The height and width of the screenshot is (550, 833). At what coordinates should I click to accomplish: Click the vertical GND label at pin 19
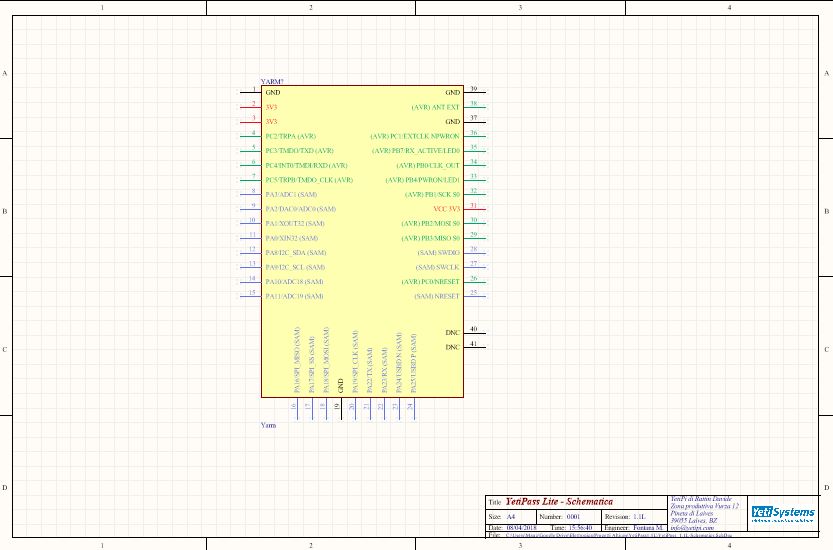[x=341, y=386]
